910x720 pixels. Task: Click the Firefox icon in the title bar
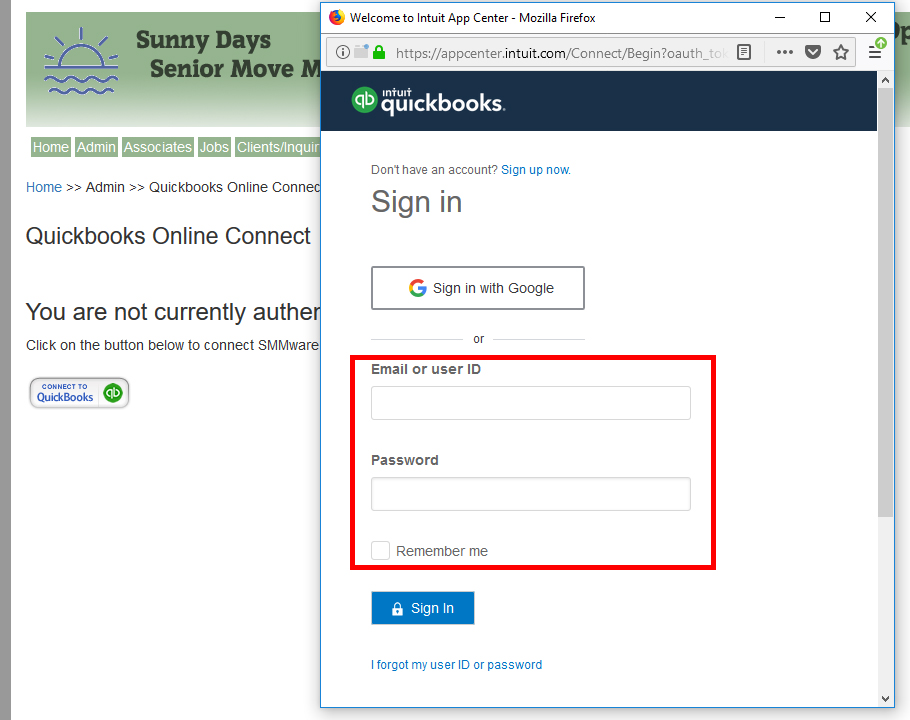[337, 17]
